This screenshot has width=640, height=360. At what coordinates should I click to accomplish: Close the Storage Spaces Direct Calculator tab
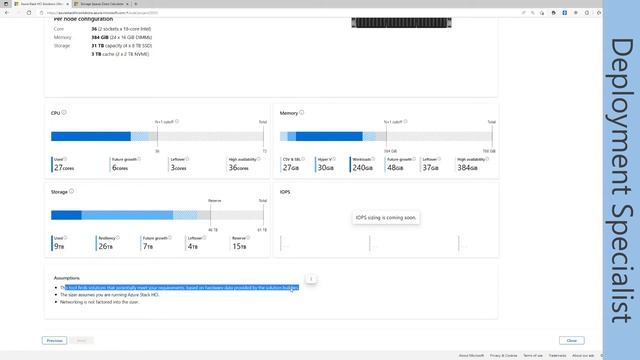pos(127,4)
